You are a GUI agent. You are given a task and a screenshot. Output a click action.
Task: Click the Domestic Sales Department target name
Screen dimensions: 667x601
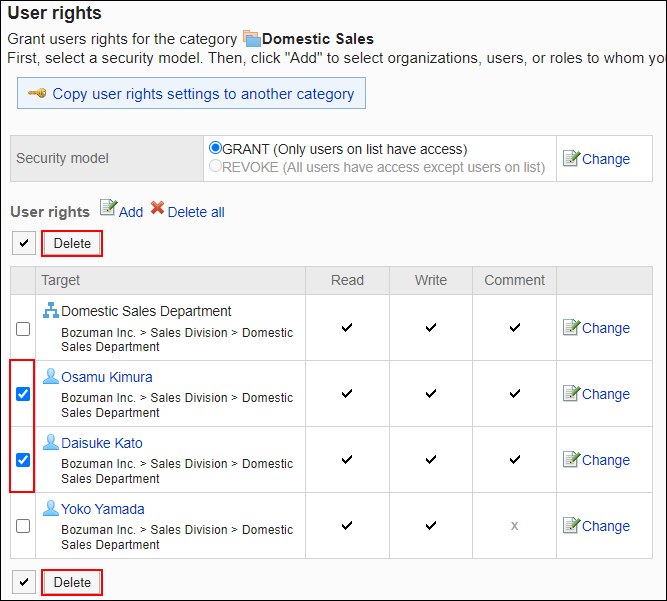click(146, 311)
